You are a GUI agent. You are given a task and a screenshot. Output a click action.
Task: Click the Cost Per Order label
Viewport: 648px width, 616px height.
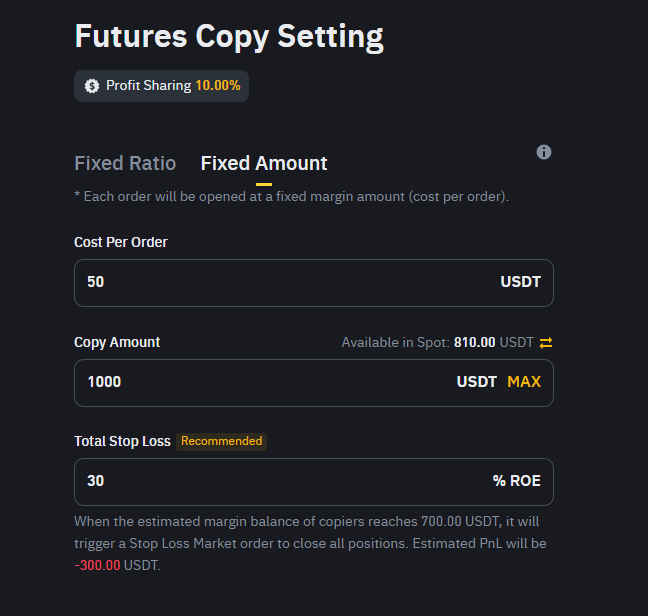pyautogui.click(x=121, y=242)
